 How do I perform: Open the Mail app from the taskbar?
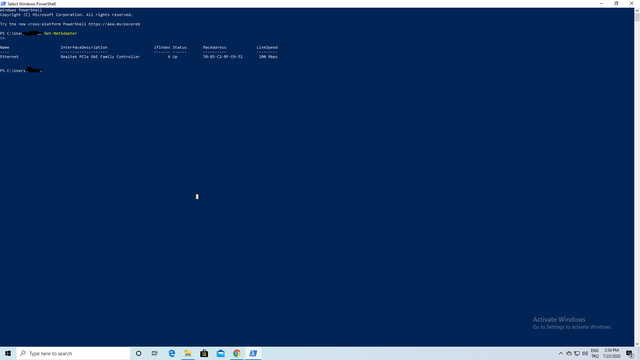click(220, 353)
